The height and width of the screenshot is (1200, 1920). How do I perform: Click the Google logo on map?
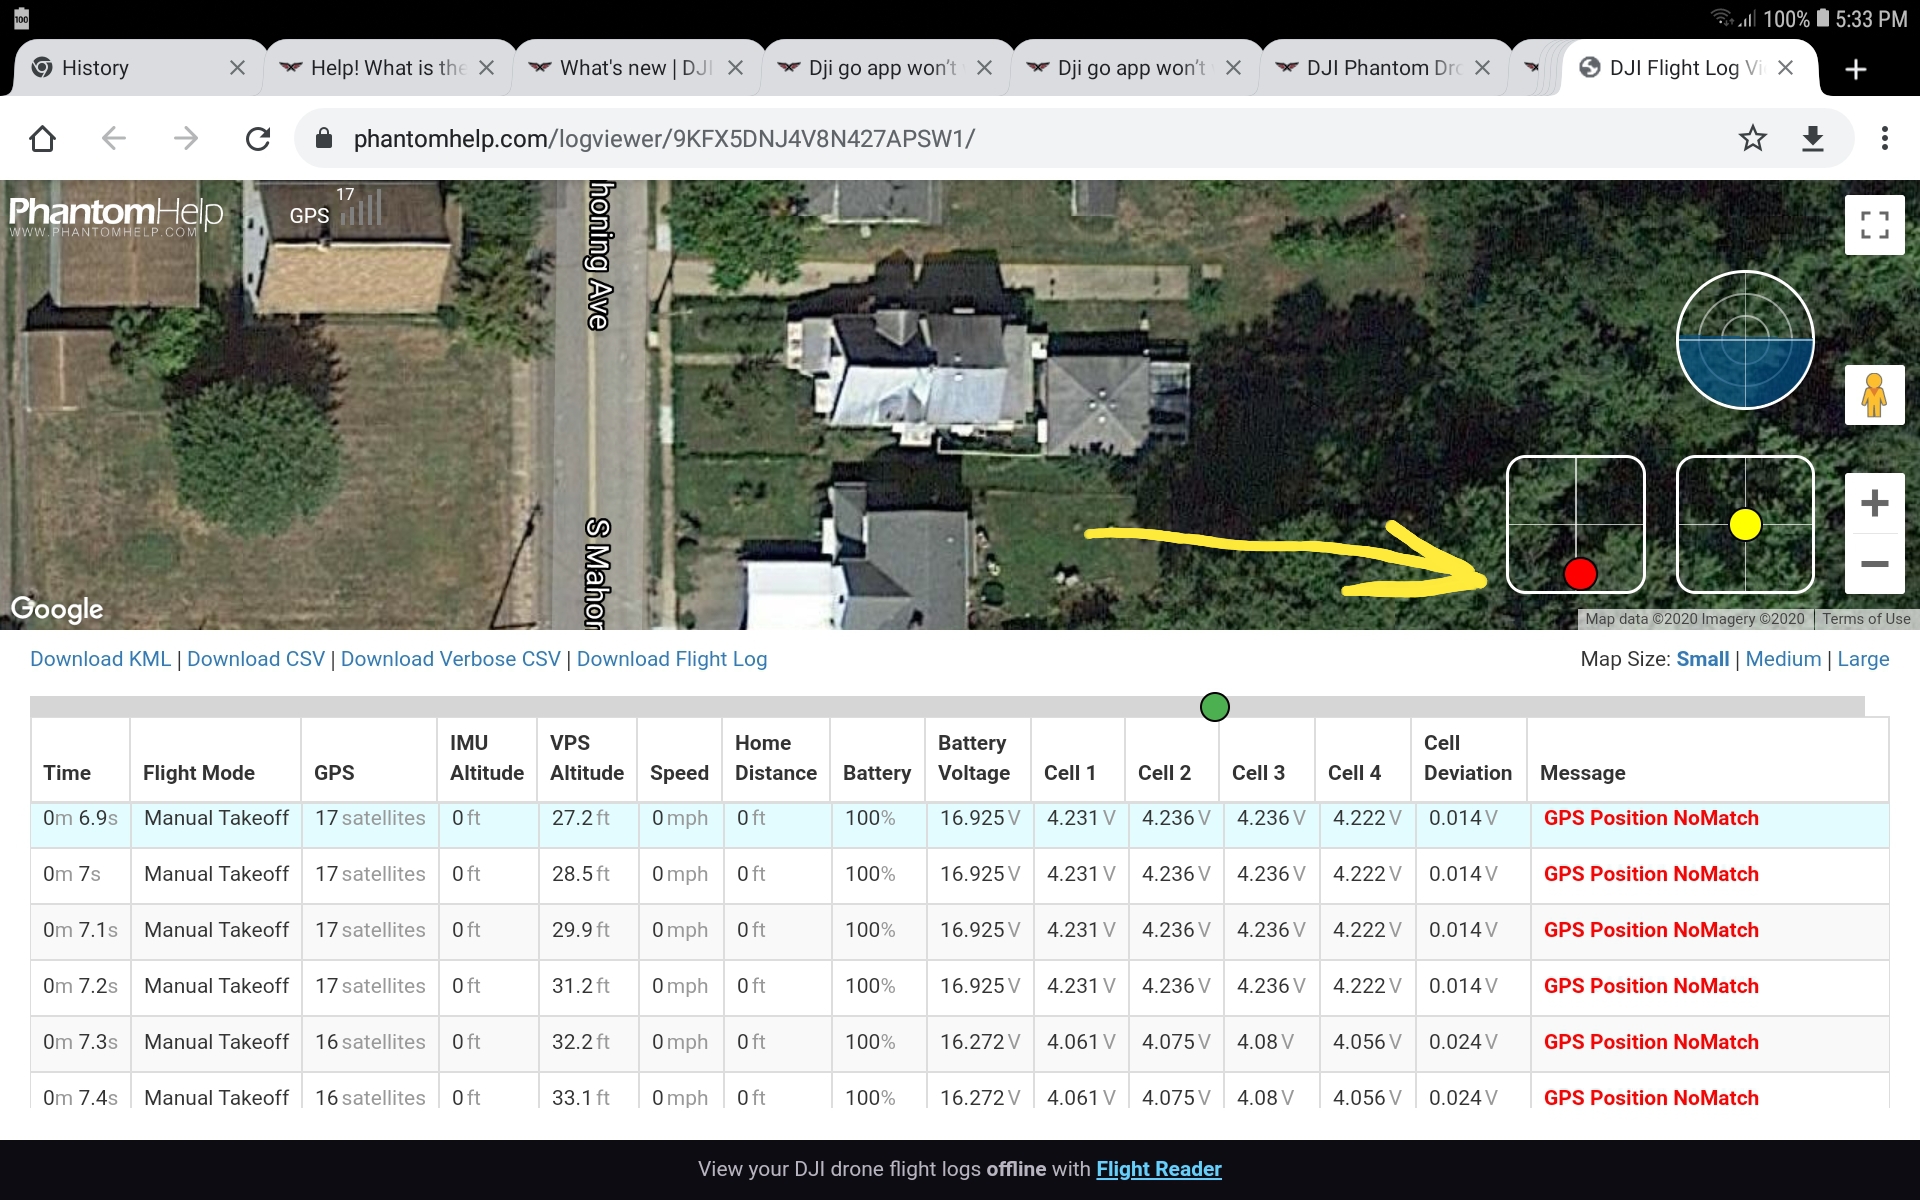tap(57, 608)
